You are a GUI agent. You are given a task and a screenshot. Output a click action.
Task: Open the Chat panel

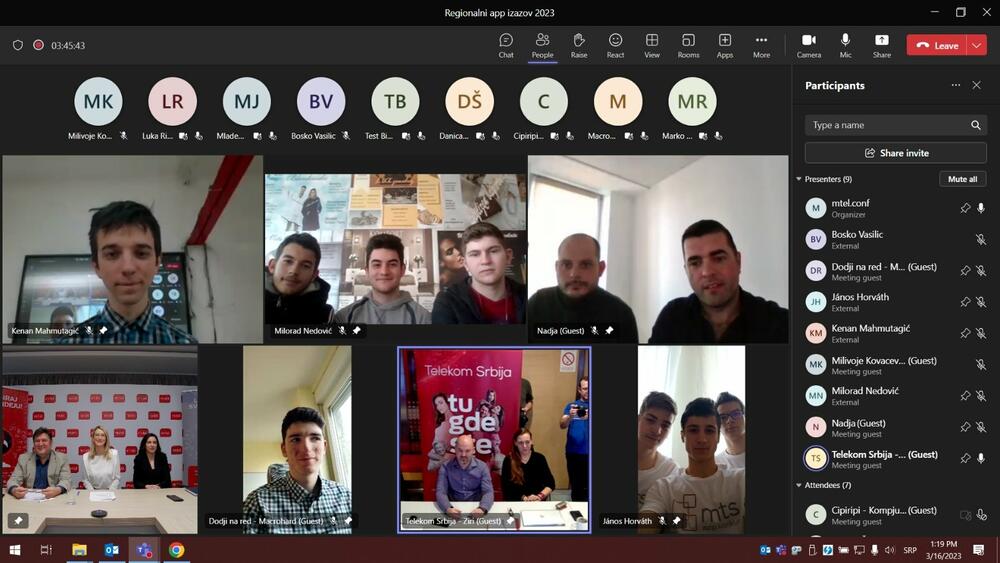point(506,45)
